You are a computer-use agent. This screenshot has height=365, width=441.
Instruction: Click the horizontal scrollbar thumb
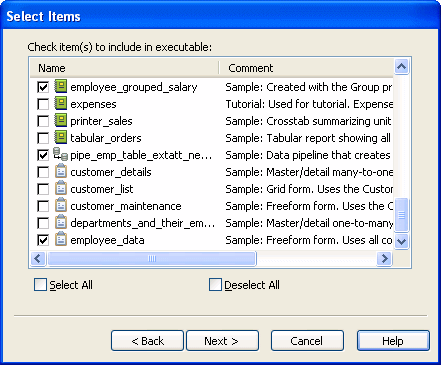tap(152, 258)
